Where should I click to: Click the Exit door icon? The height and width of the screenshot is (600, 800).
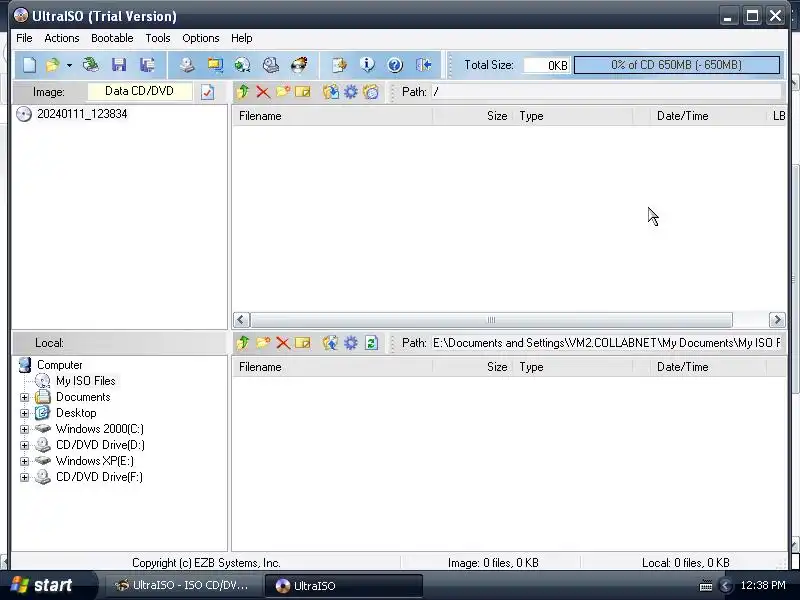tap(423, 65)
